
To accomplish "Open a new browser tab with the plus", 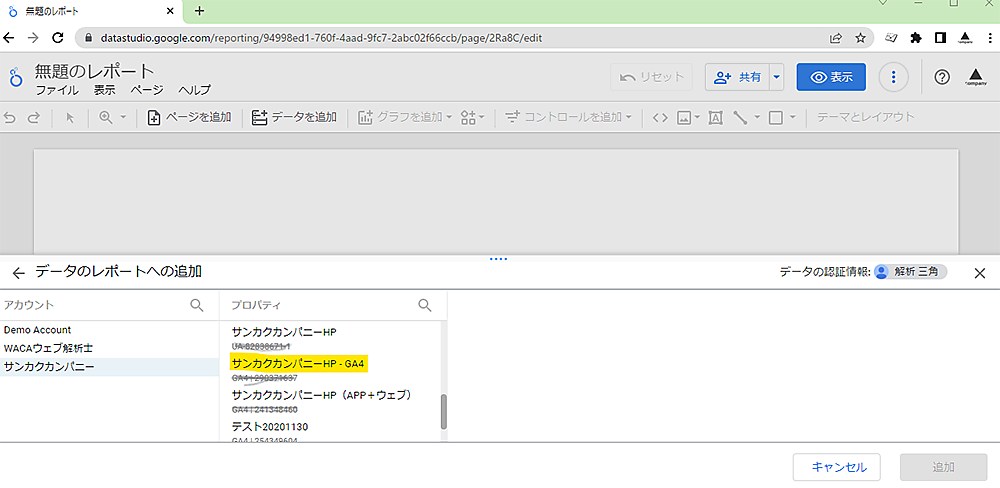I will (x=200, y=11).
